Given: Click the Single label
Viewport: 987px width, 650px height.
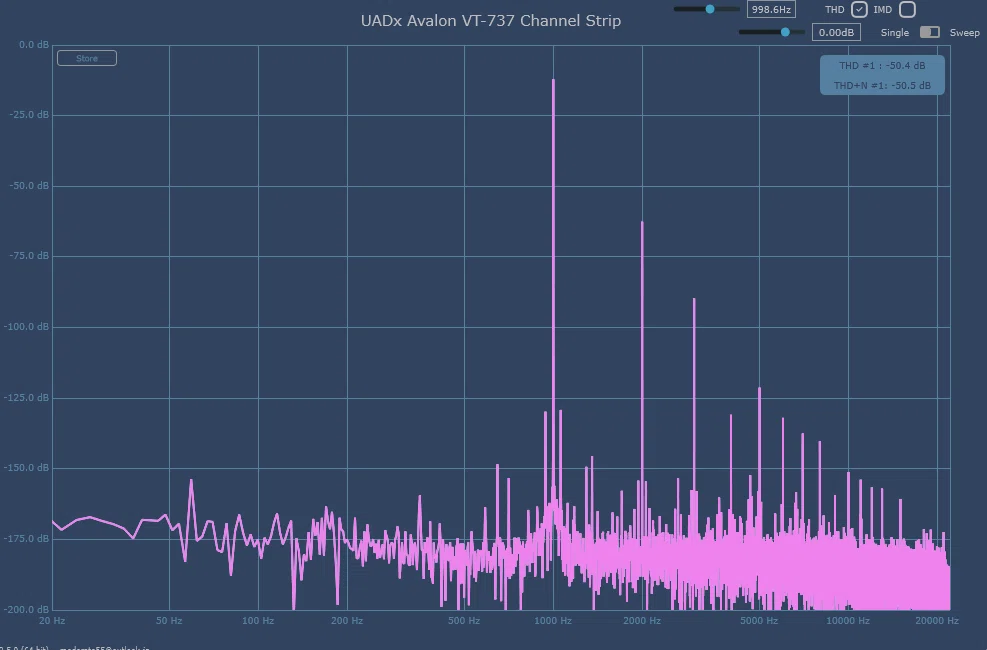Looking at the screenshot, I should (x=894, y=33).
